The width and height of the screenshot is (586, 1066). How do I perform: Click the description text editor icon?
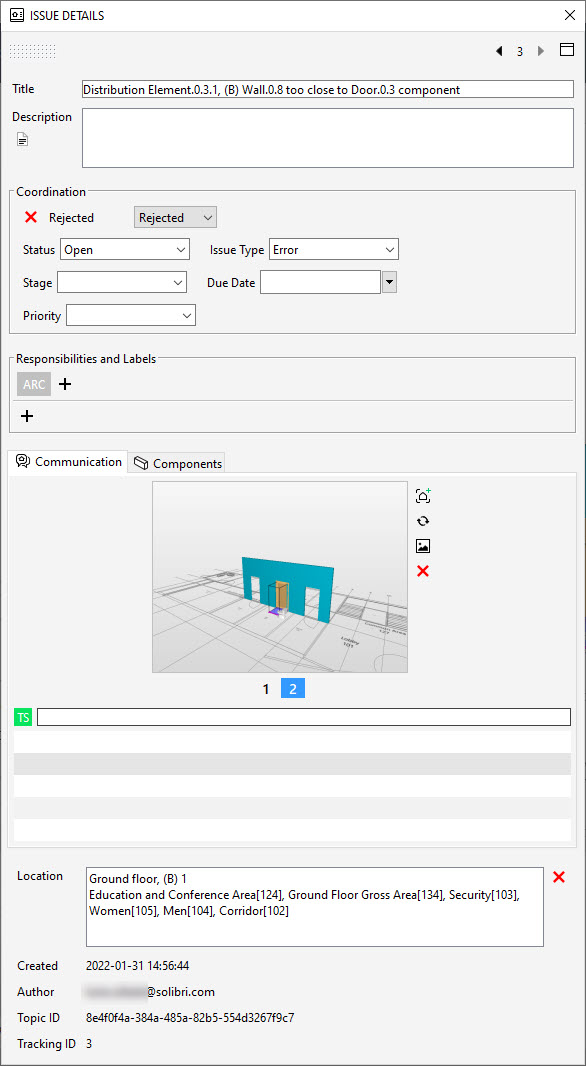click(23, 140)
